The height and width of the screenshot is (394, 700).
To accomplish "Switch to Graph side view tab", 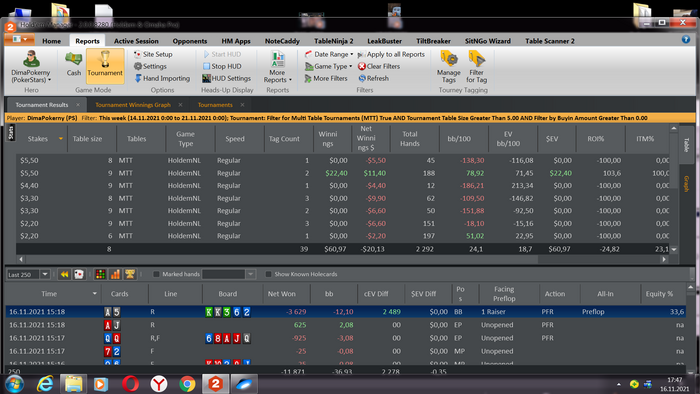I will (687, 183).
